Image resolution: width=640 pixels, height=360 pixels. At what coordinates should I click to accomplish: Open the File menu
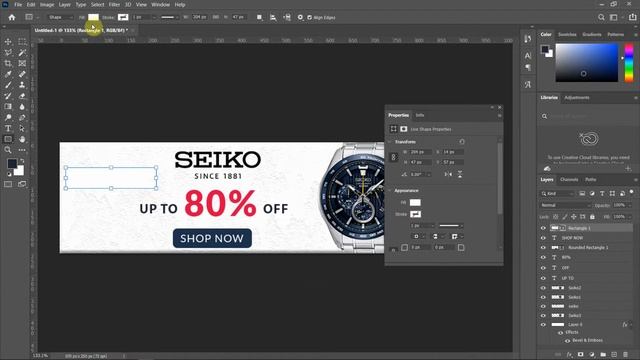18,4
